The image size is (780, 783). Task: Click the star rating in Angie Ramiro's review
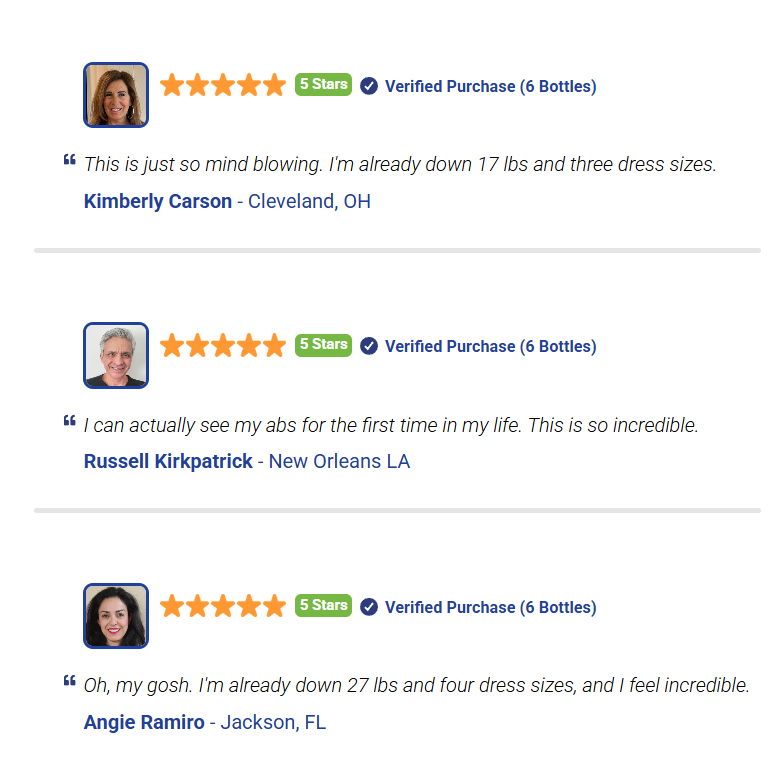(x=223, y=606)
